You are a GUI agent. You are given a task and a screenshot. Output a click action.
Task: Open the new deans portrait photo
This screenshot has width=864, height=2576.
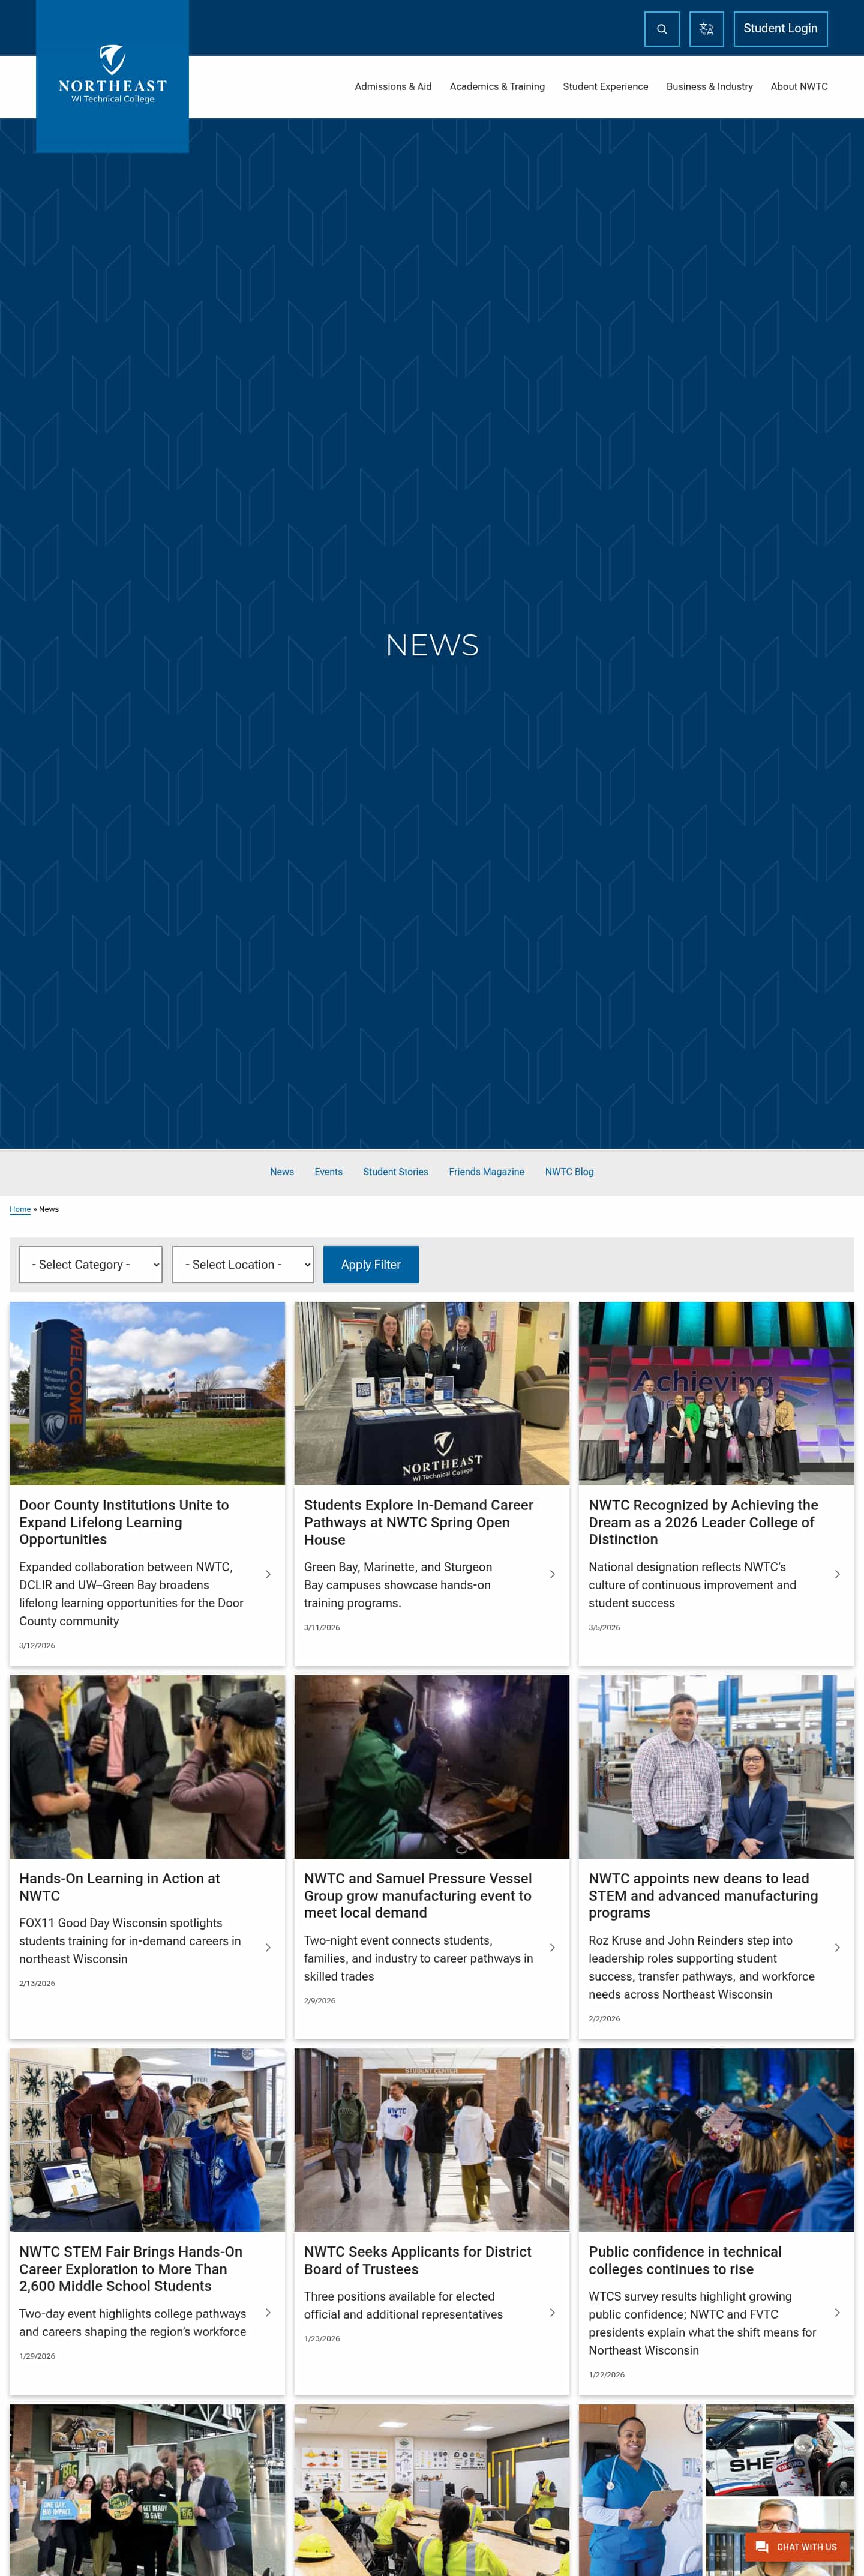tap(716, 1767)
